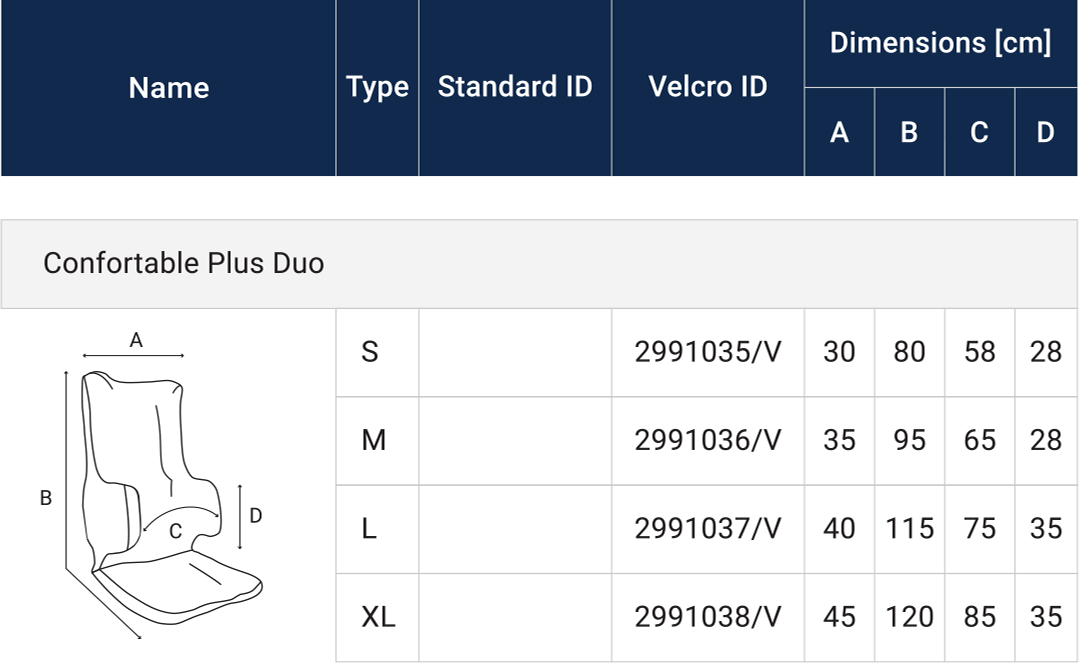
Task: Click the seat cushion diagram image
Action: click(160, 485)
